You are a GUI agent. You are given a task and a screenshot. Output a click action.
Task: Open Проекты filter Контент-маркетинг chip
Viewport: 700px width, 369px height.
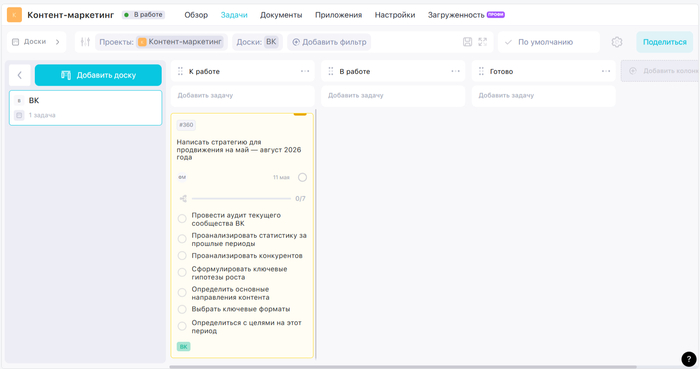pyautogui.click(x=179, y=42)
